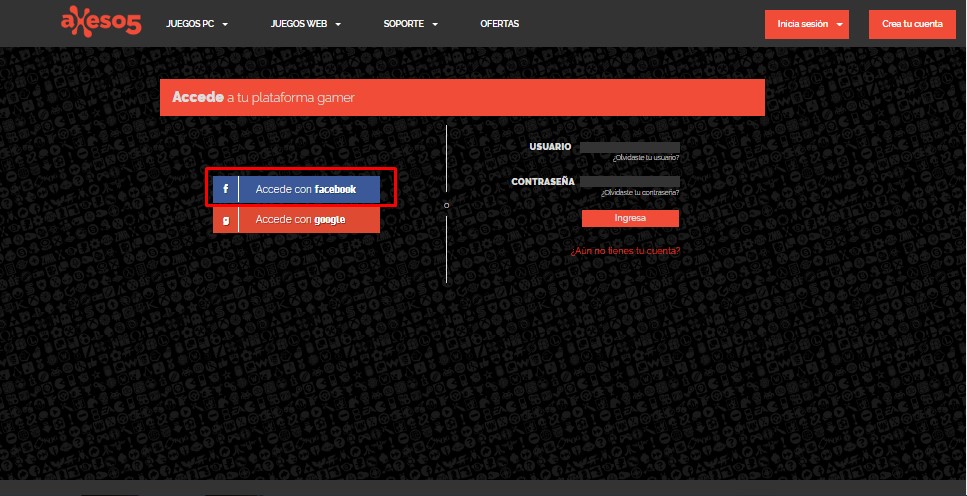Click the Google 'g' icon
This screenshot has width=967, height=496.
pyautogui.click(x=226, y=220)
